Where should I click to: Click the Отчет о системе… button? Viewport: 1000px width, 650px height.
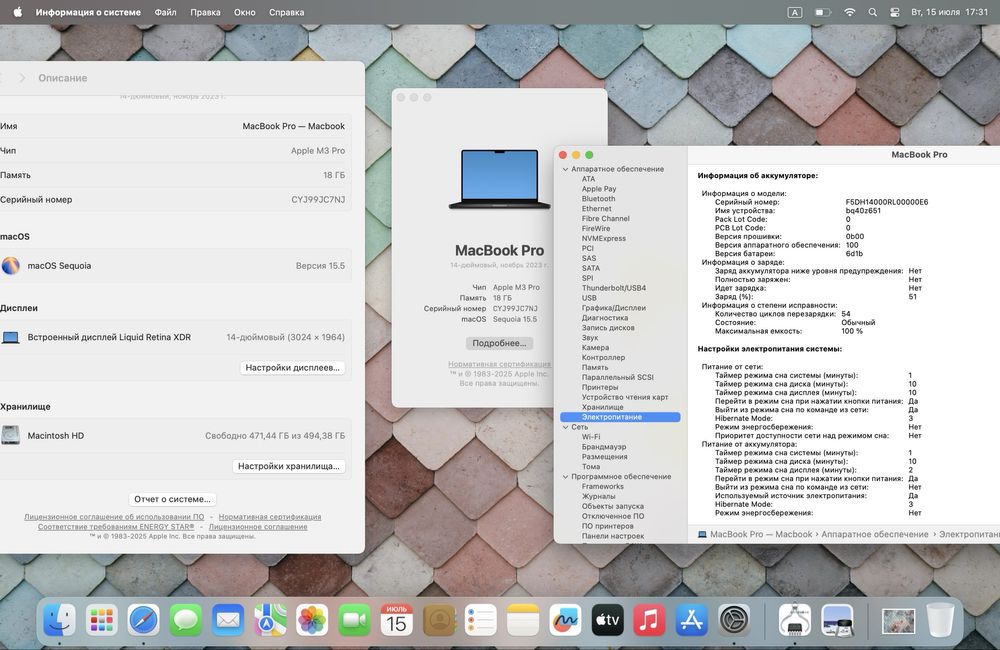point(172,499)
